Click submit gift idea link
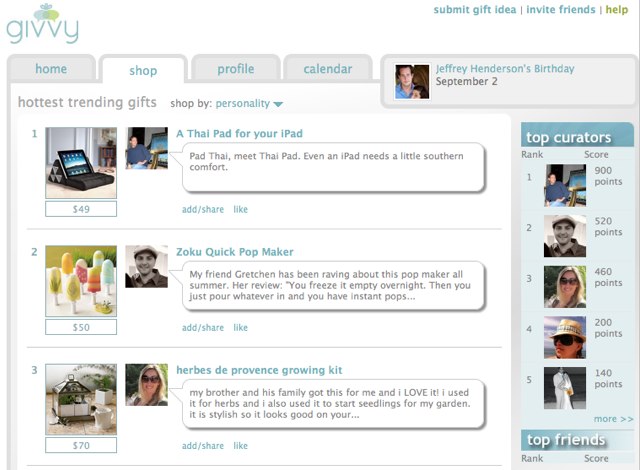Viewport: 640px width, 470px height. coord(475,9)
